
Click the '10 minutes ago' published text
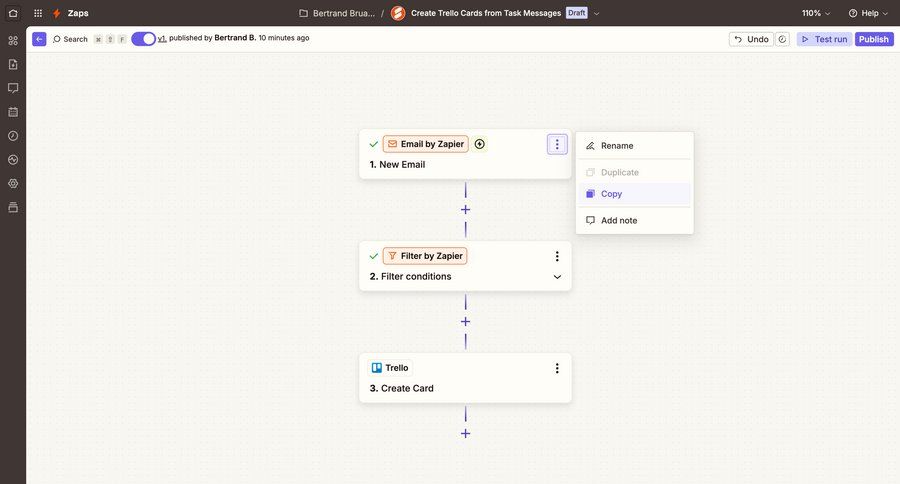click(284, 38)
